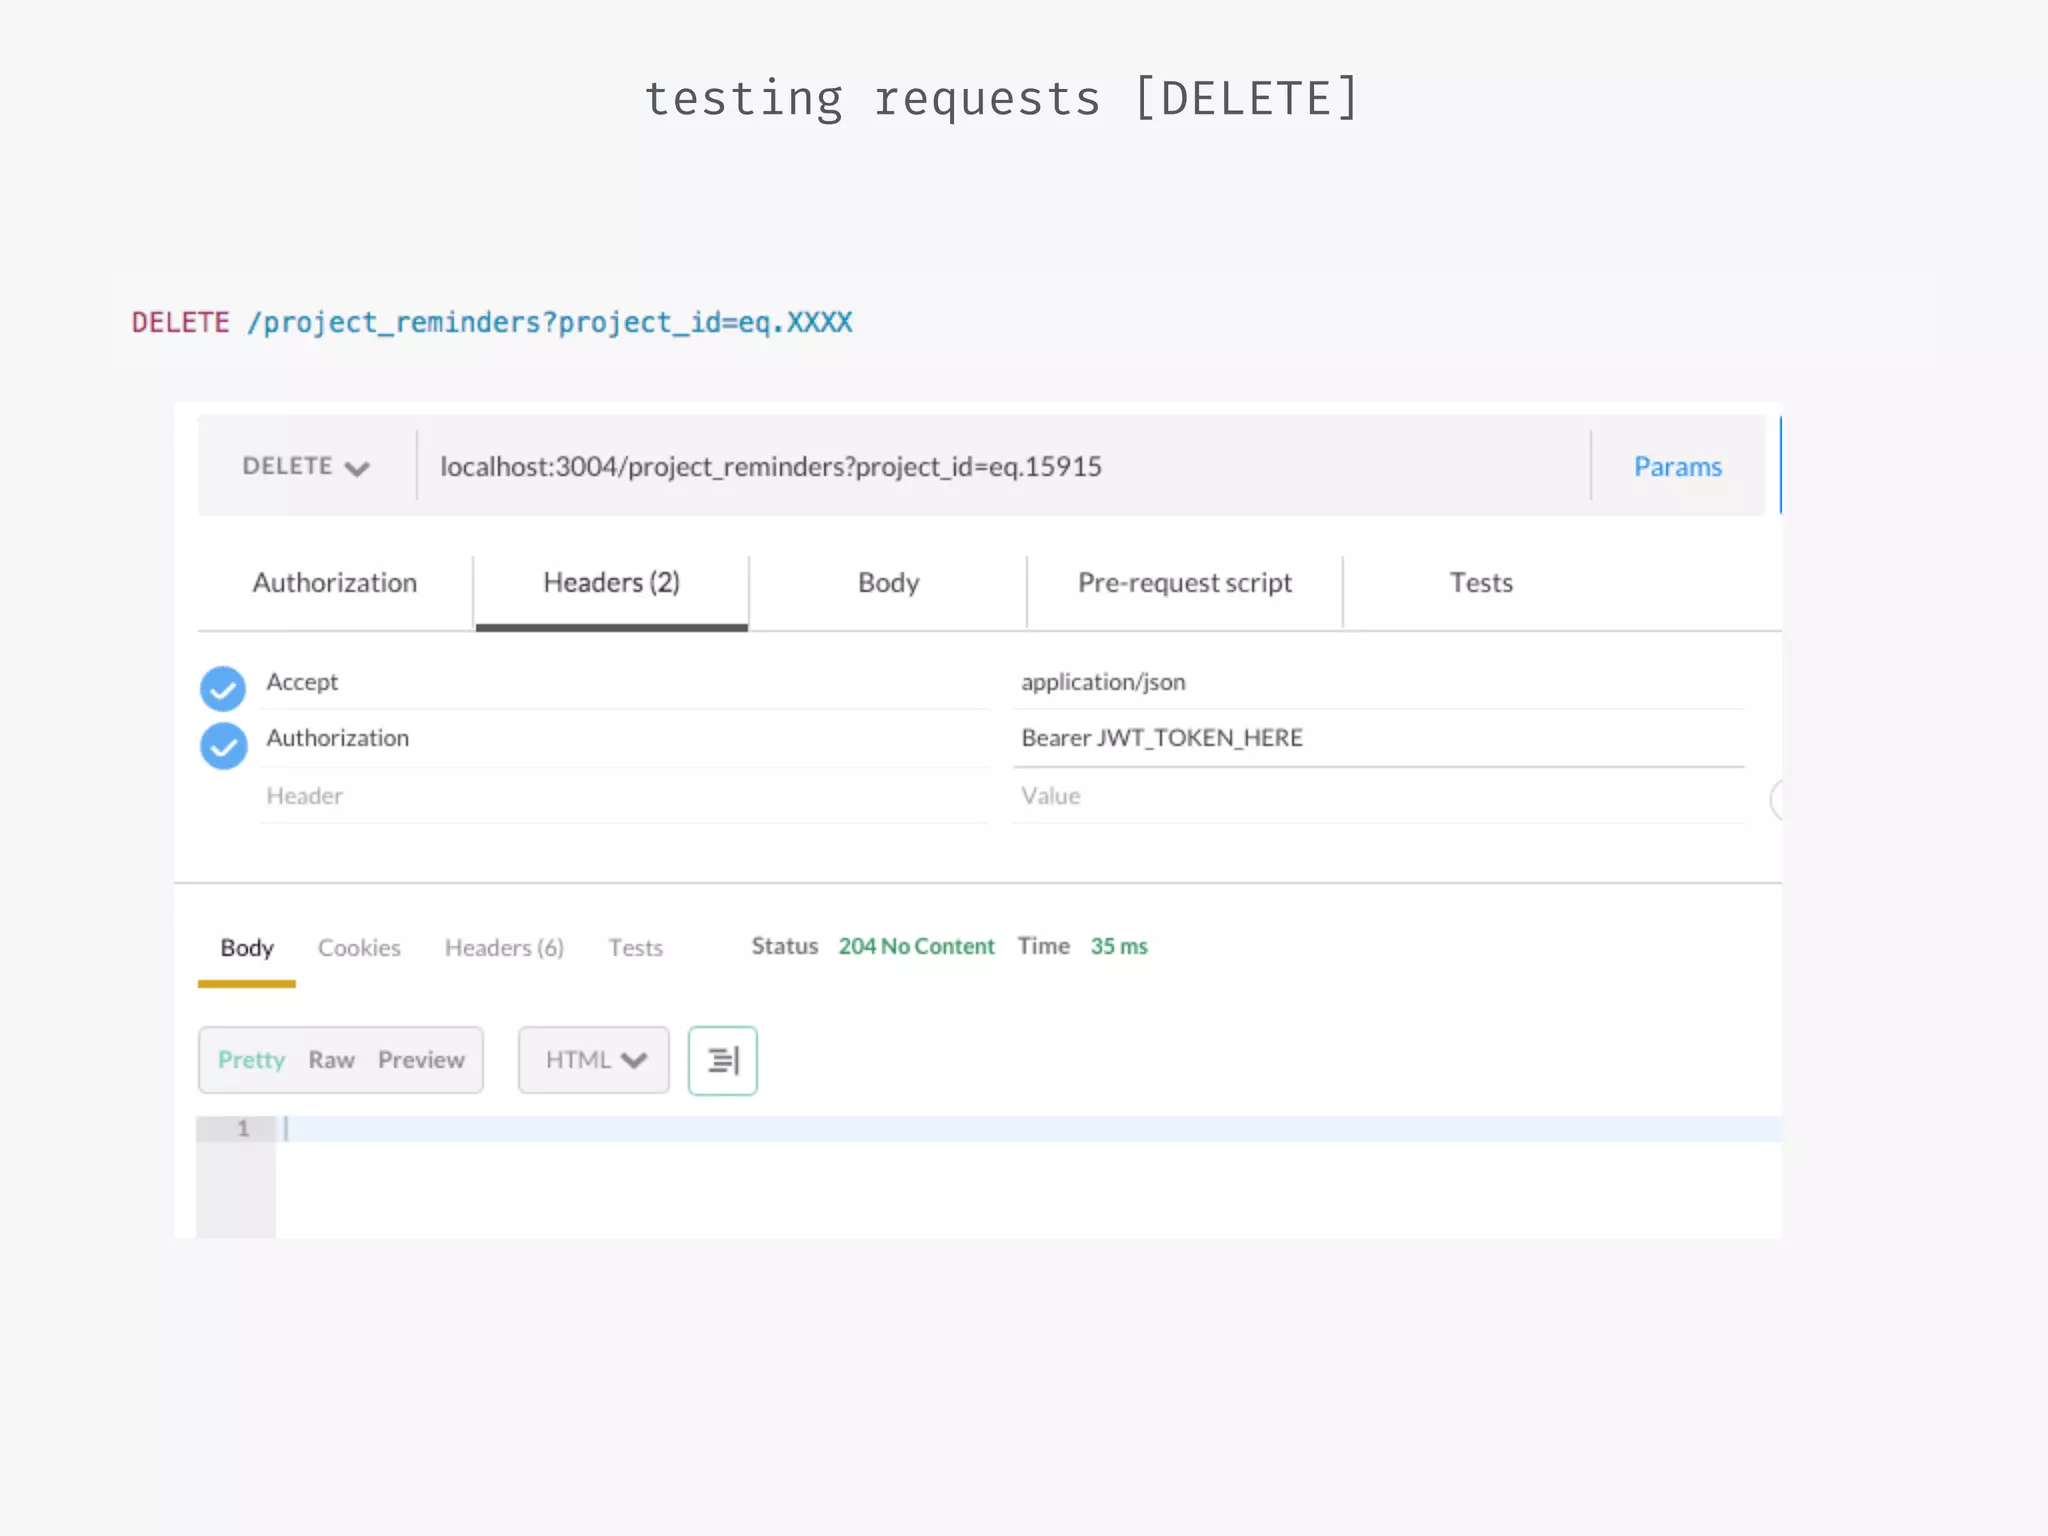Select the Headers (2) request tab
This screenshot has width=2048, height=1536.
tap(611, 583)
